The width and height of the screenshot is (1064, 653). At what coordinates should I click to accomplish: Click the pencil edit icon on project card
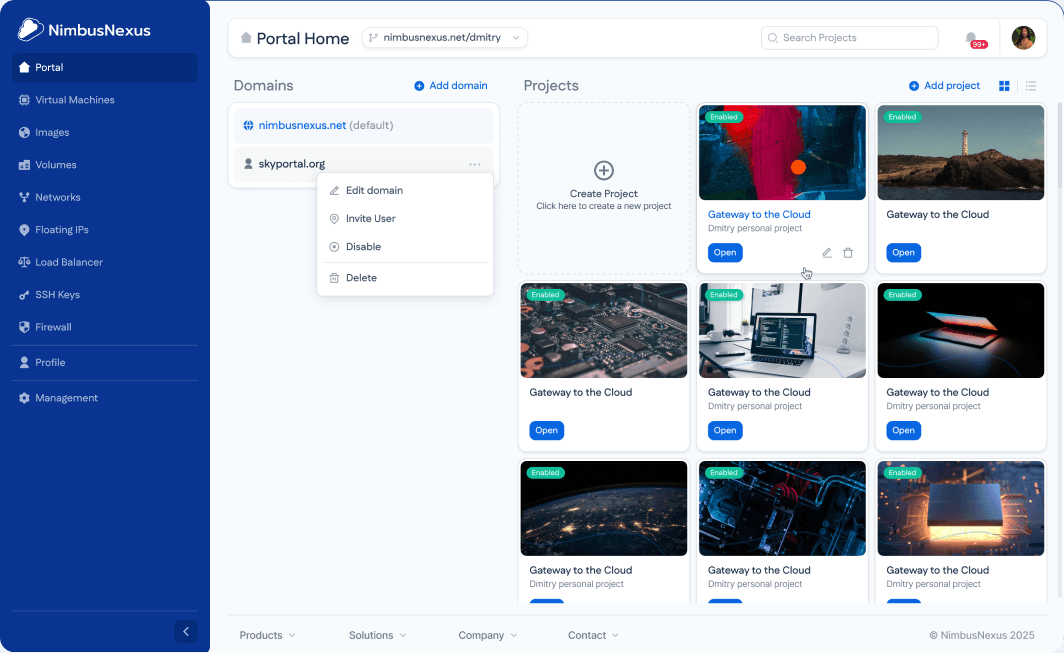pyautogui.click(x=827, y=253)
